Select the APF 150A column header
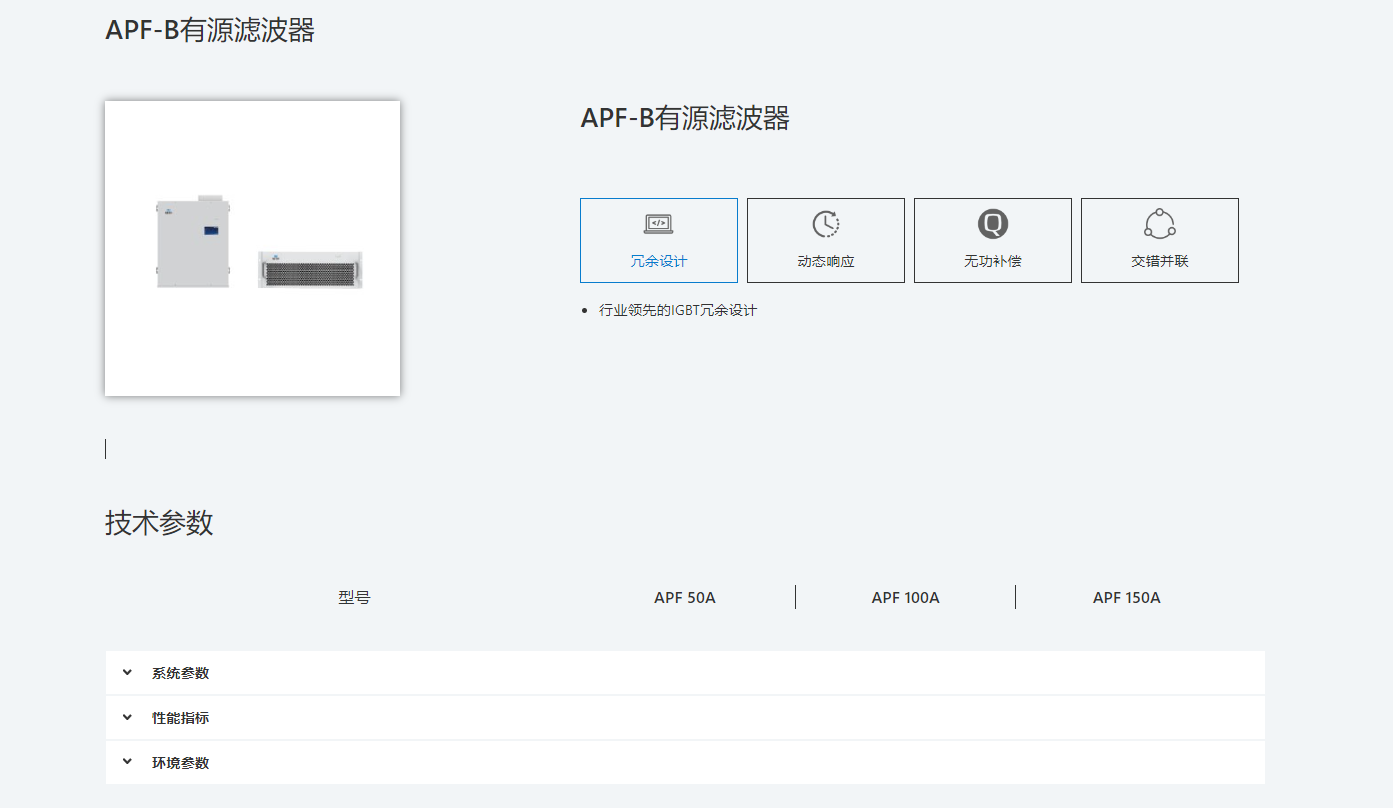 point(1126,597)
